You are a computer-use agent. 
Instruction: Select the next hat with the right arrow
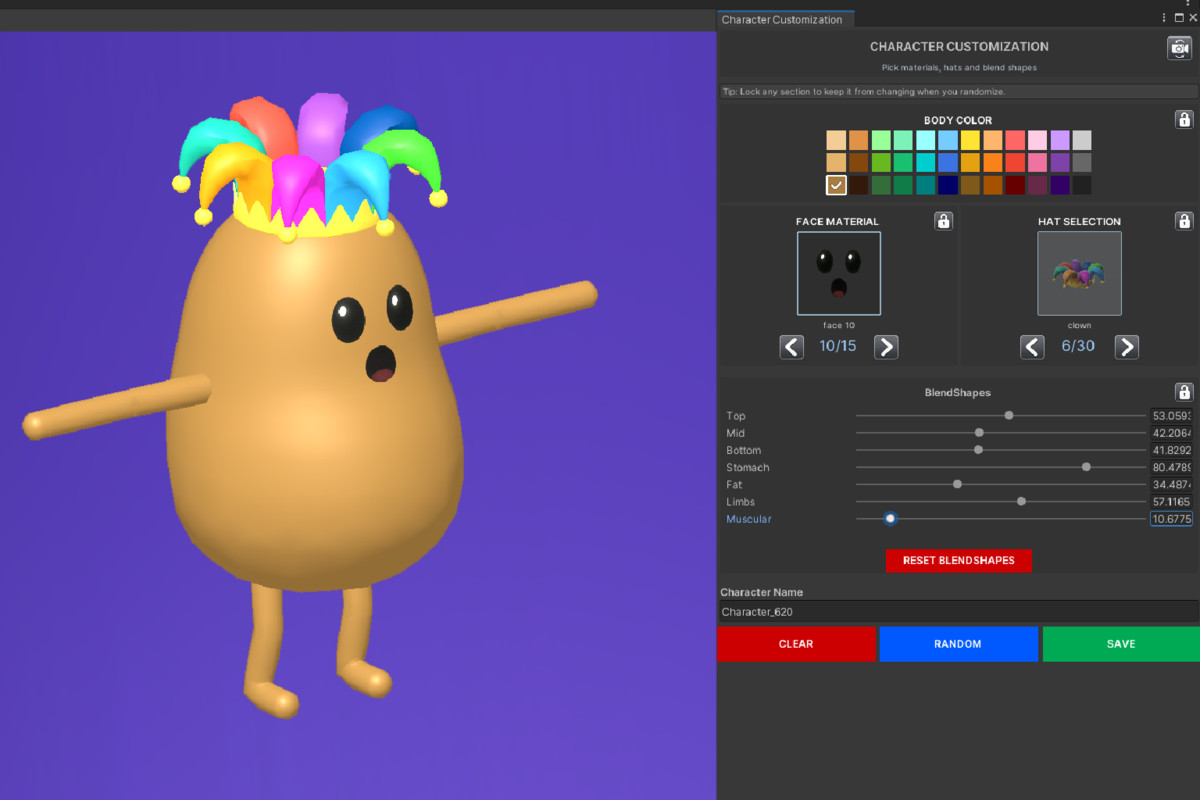click(x=1127, y=346)
